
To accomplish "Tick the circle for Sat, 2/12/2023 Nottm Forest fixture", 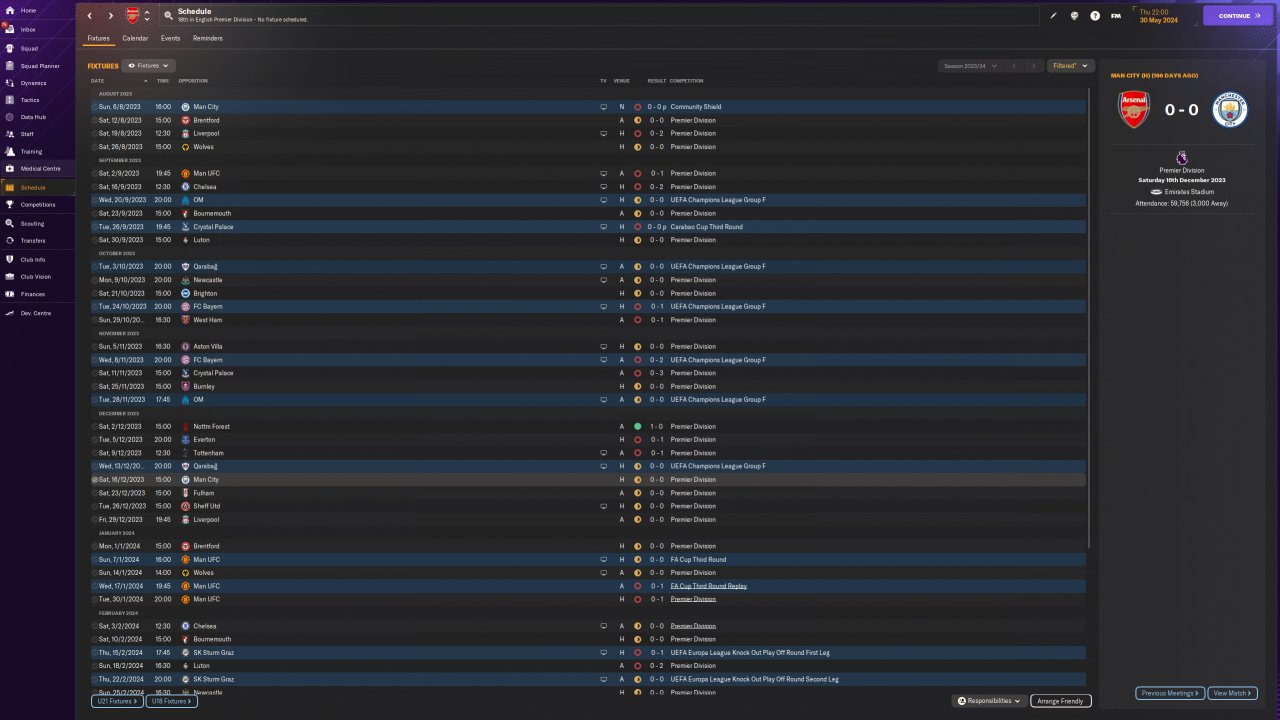I will 95,426.
